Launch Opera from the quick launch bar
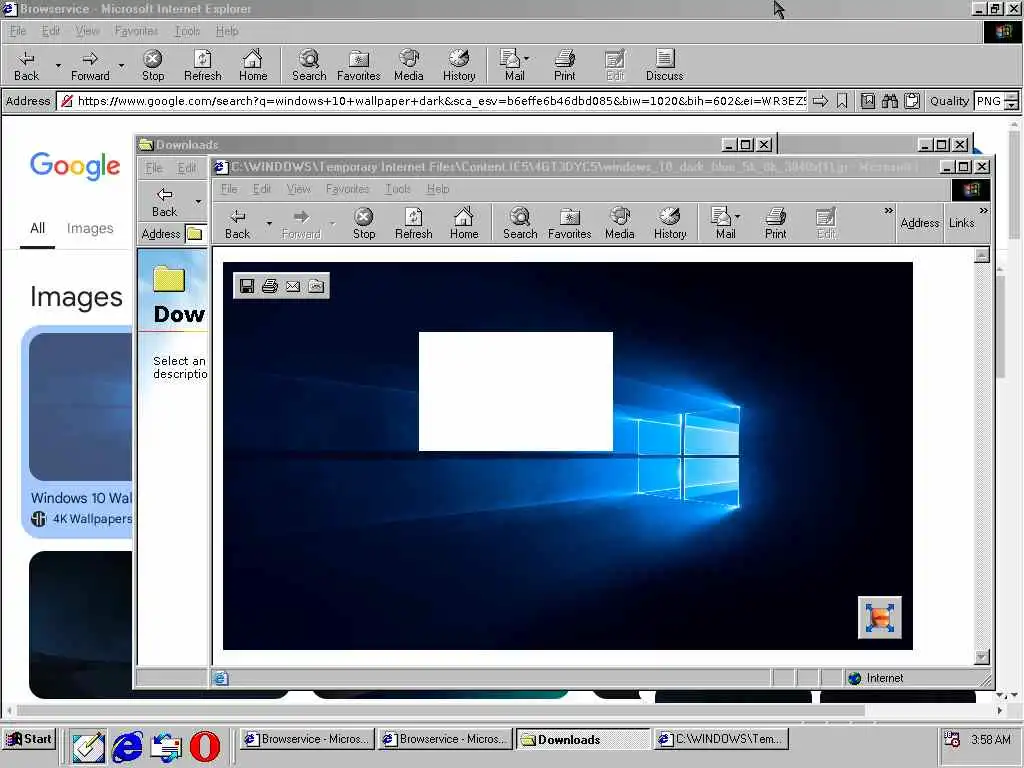 click(204, 746)
